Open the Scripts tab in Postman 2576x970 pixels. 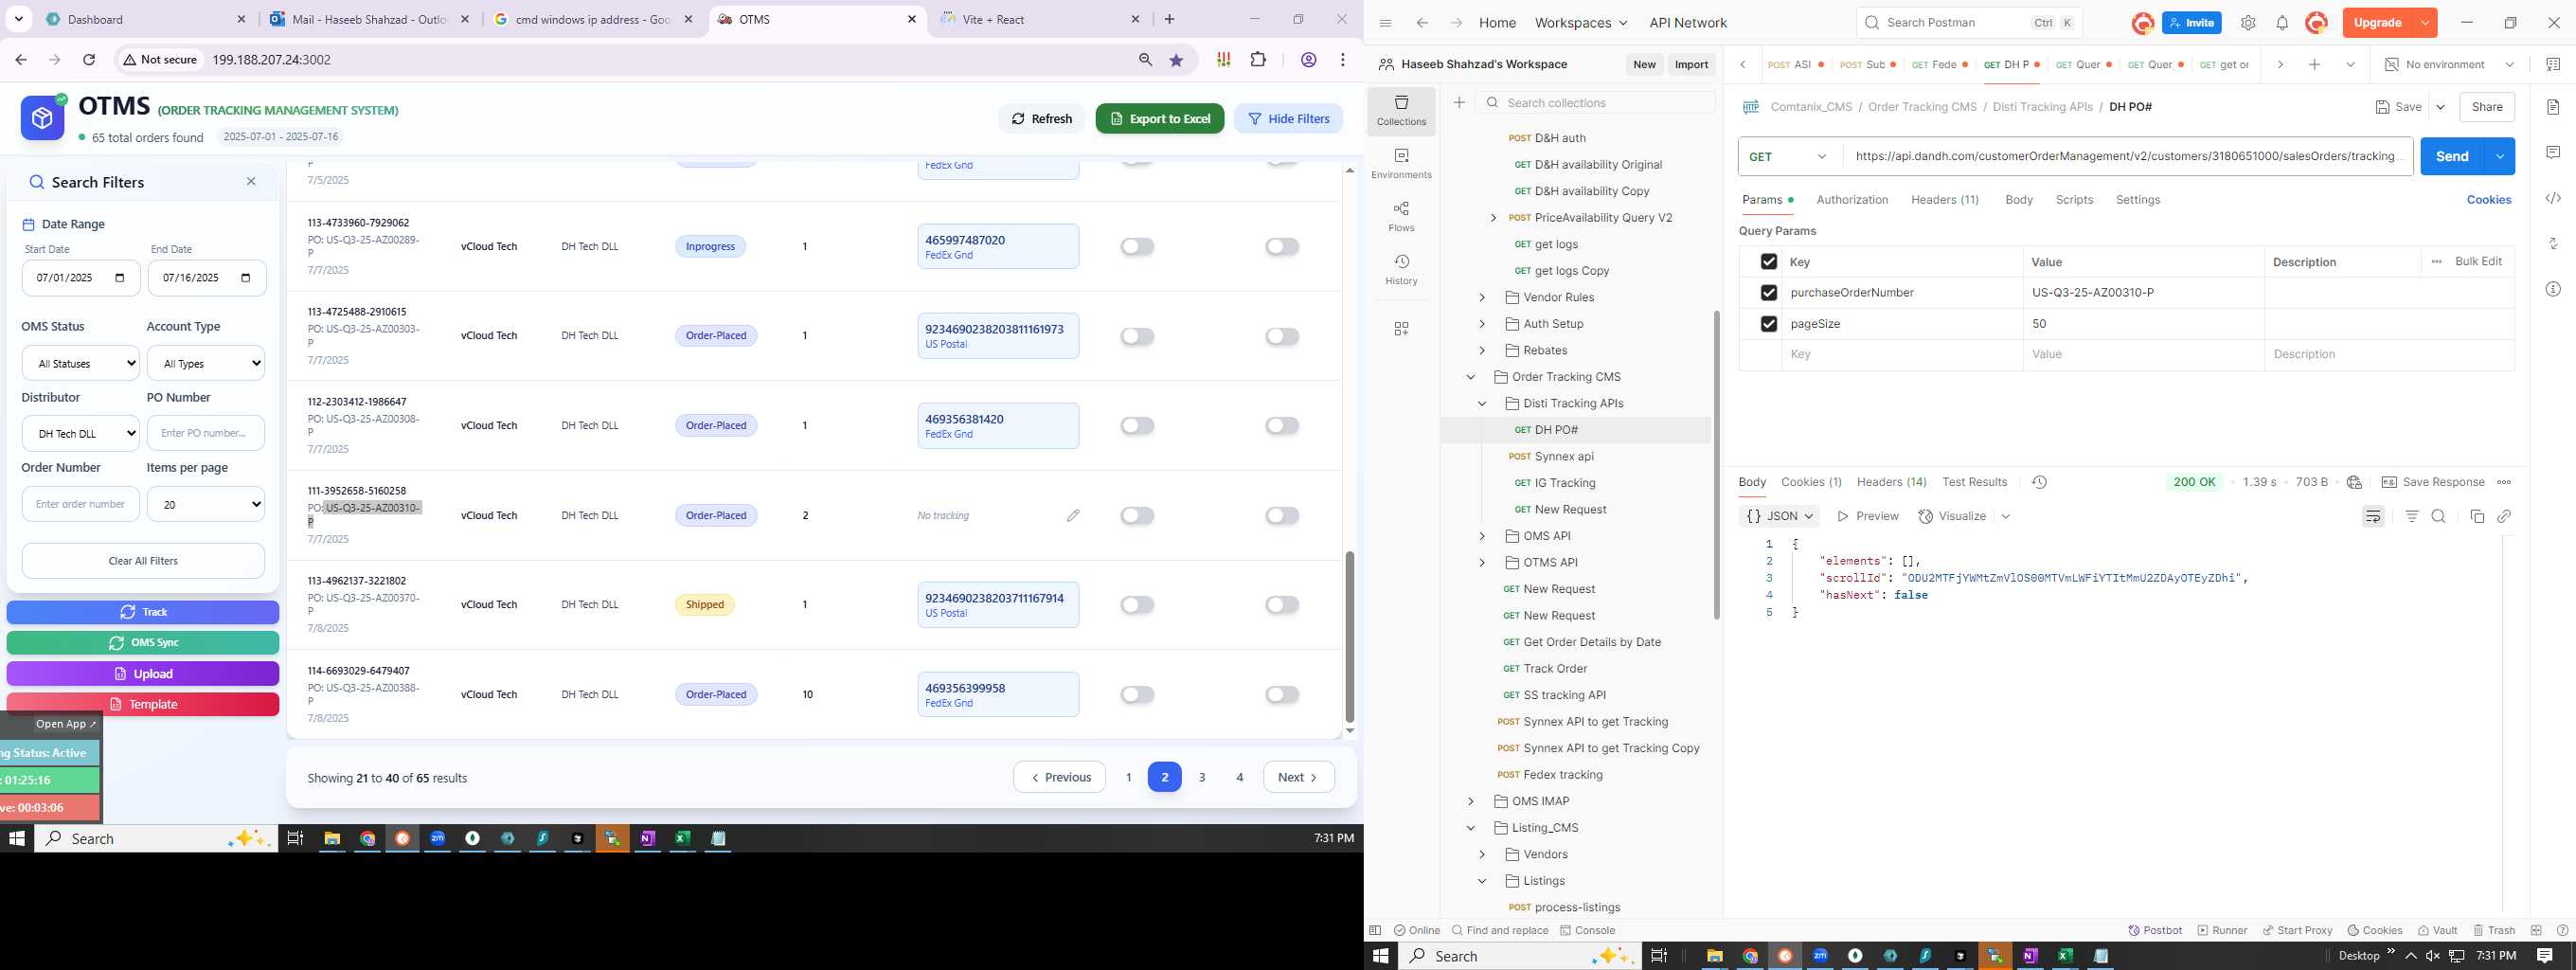(2074, 200)
